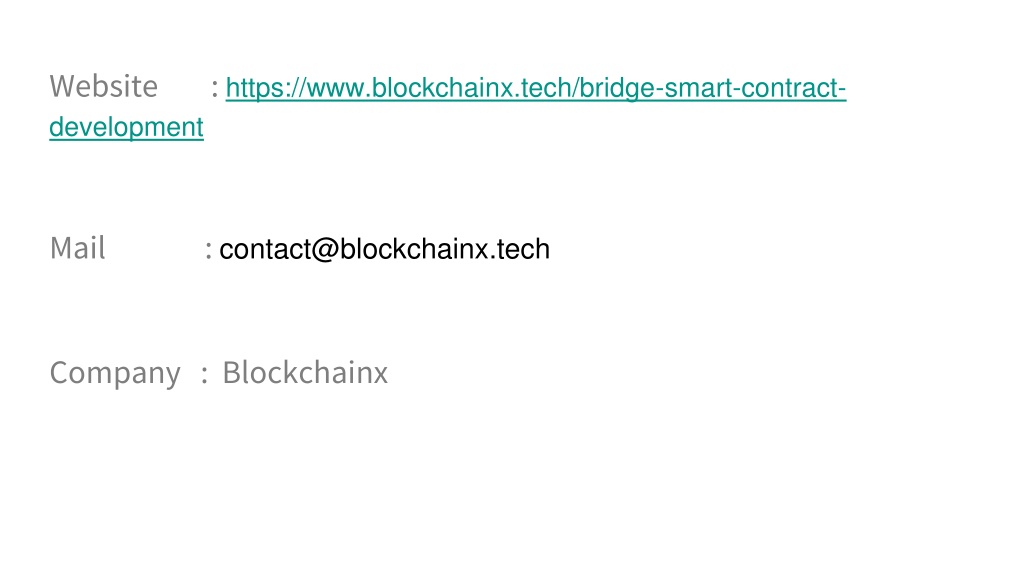Click the "Blockchainx" company name
The height and width of the screenshot is (576, 1024).
pyautogui.click(x=305, y=373)
